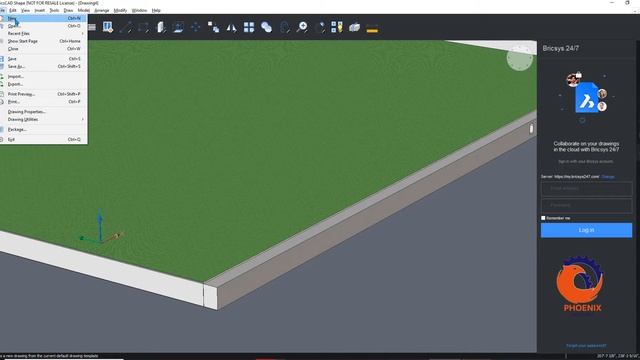Viewport: 640px width, 360px height.
Task: Select Show Start Page menu entry
Action: click(x=44, y=41)
